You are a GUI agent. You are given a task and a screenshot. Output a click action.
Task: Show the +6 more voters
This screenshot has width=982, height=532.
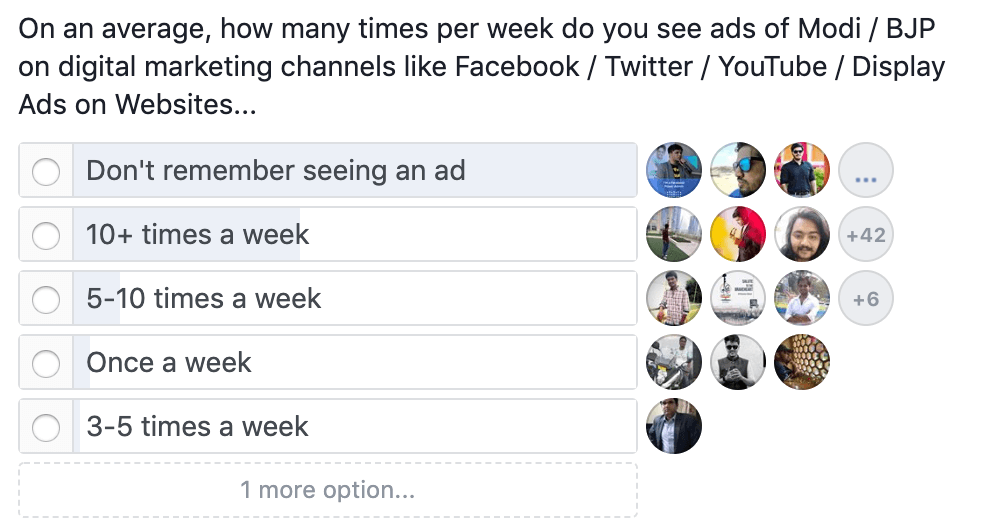point(866,299)
